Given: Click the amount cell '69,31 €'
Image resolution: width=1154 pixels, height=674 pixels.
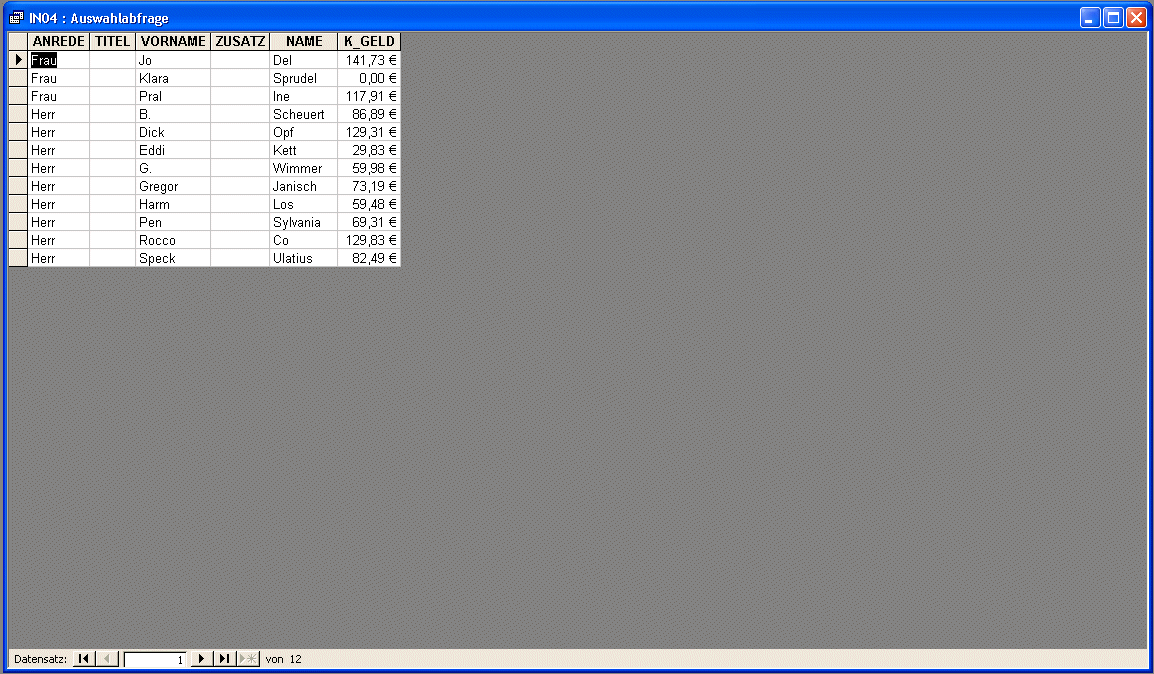Looking at the screenshot, I should coord(369,222).
